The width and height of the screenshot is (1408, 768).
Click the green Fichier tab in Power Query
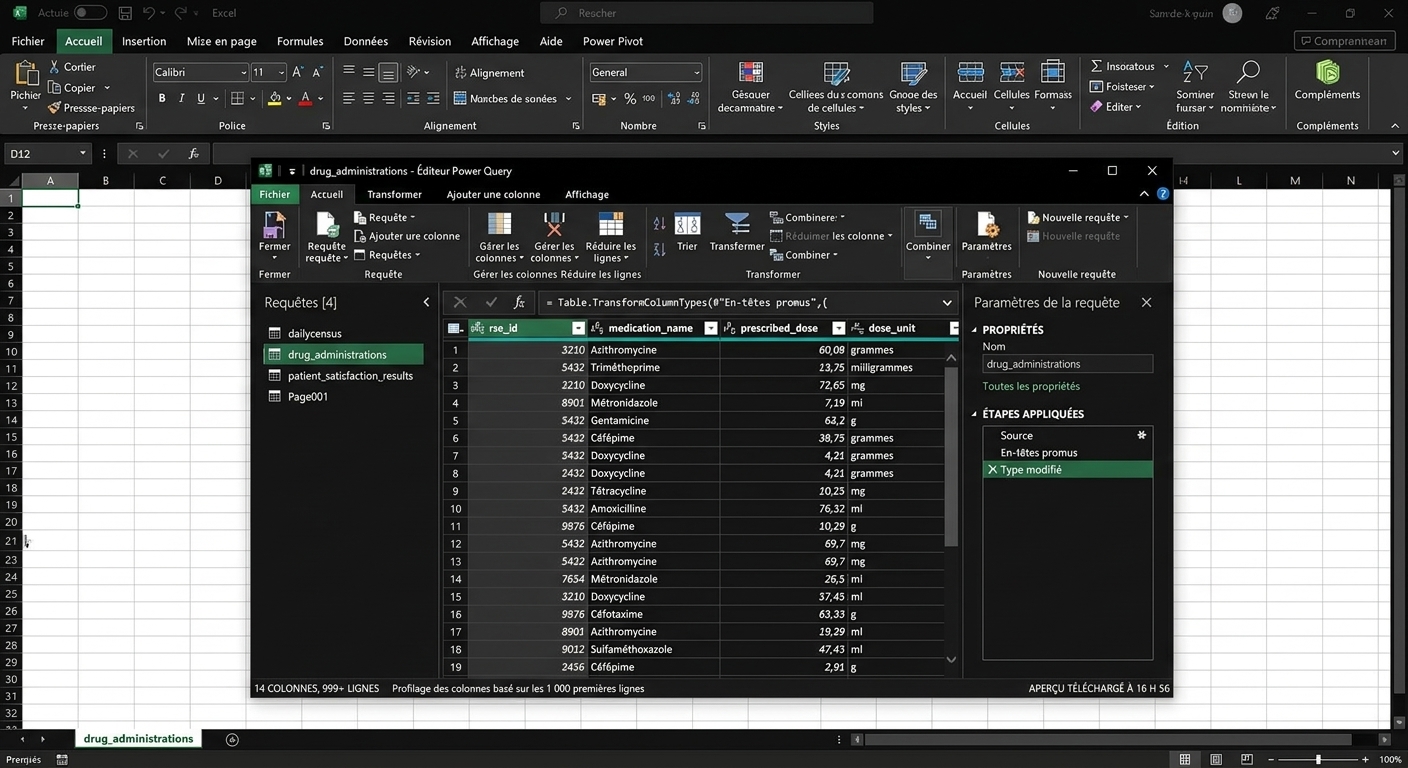274,194
